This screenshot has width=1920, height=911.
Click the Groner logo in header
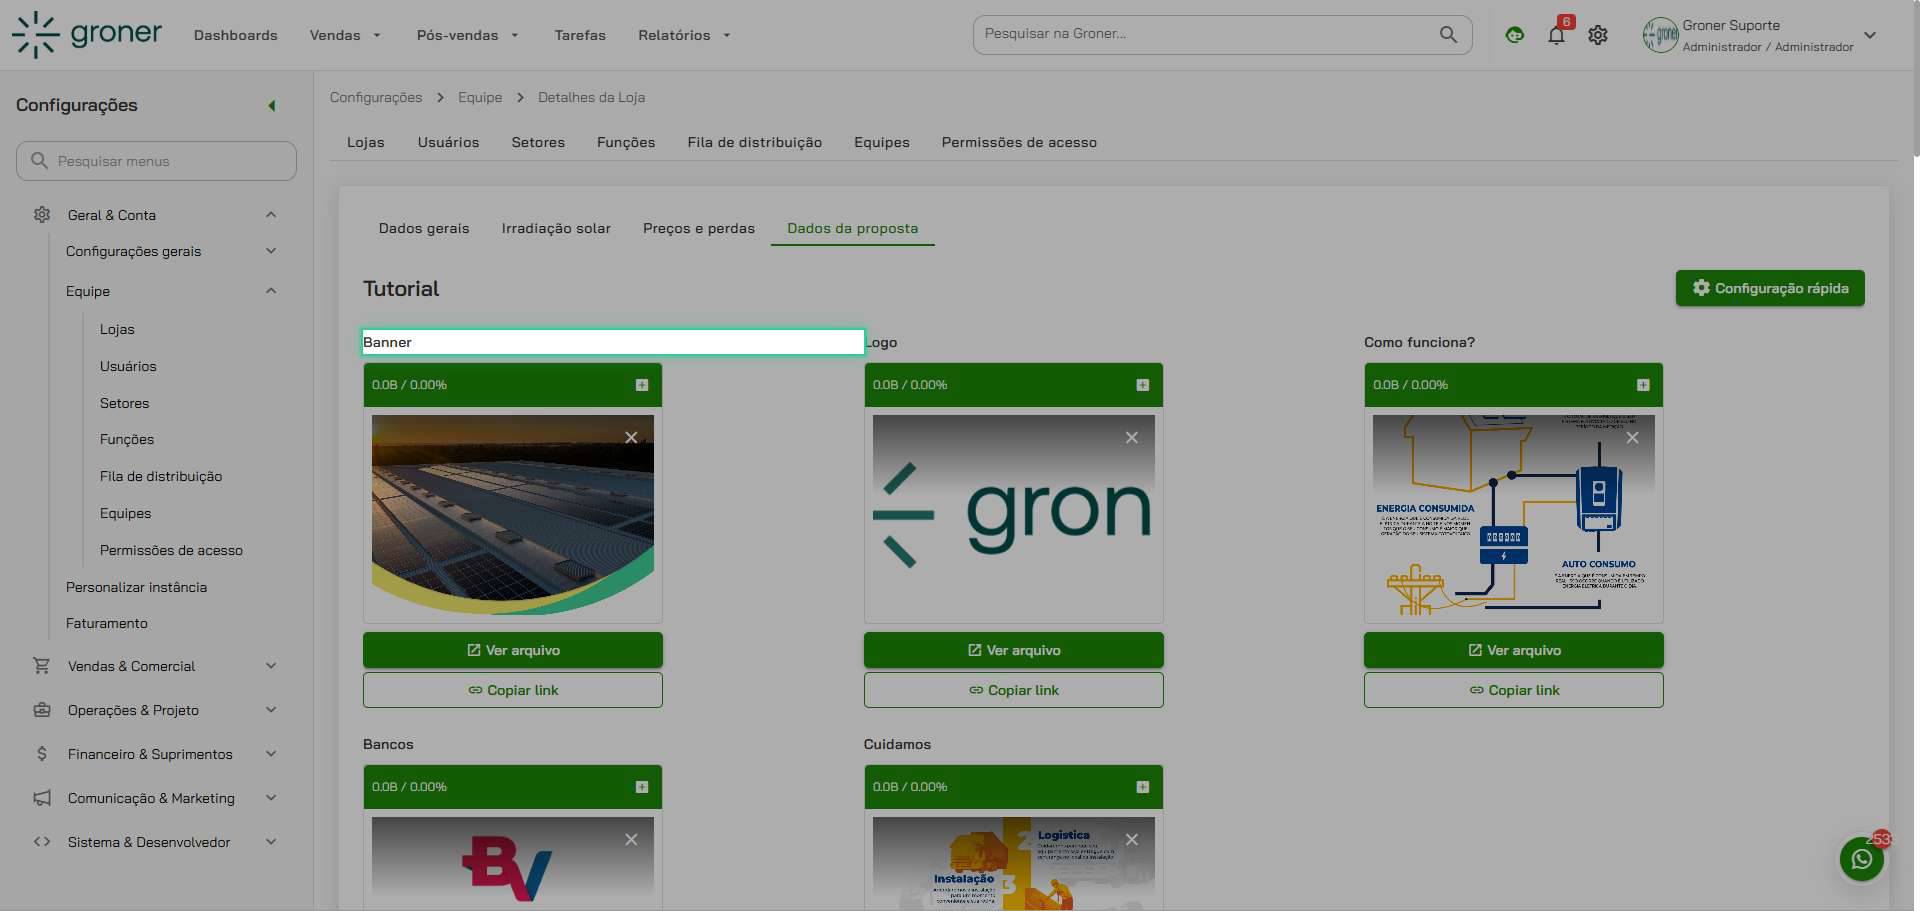[x=86, y=35]
